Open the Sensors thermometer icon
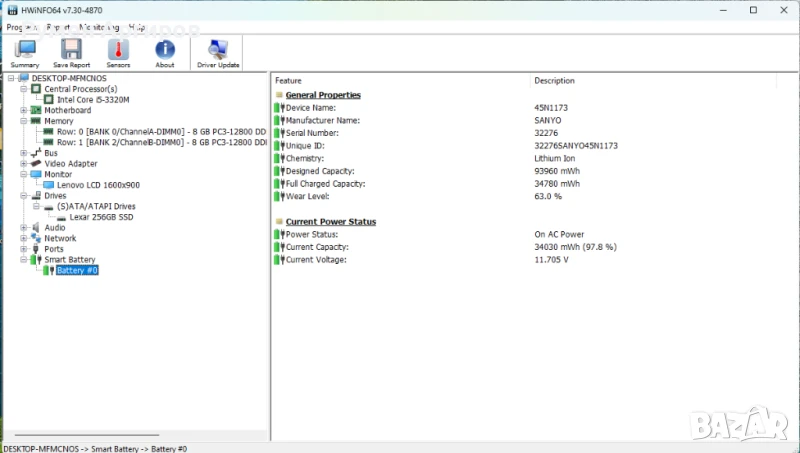 point(118,52)
